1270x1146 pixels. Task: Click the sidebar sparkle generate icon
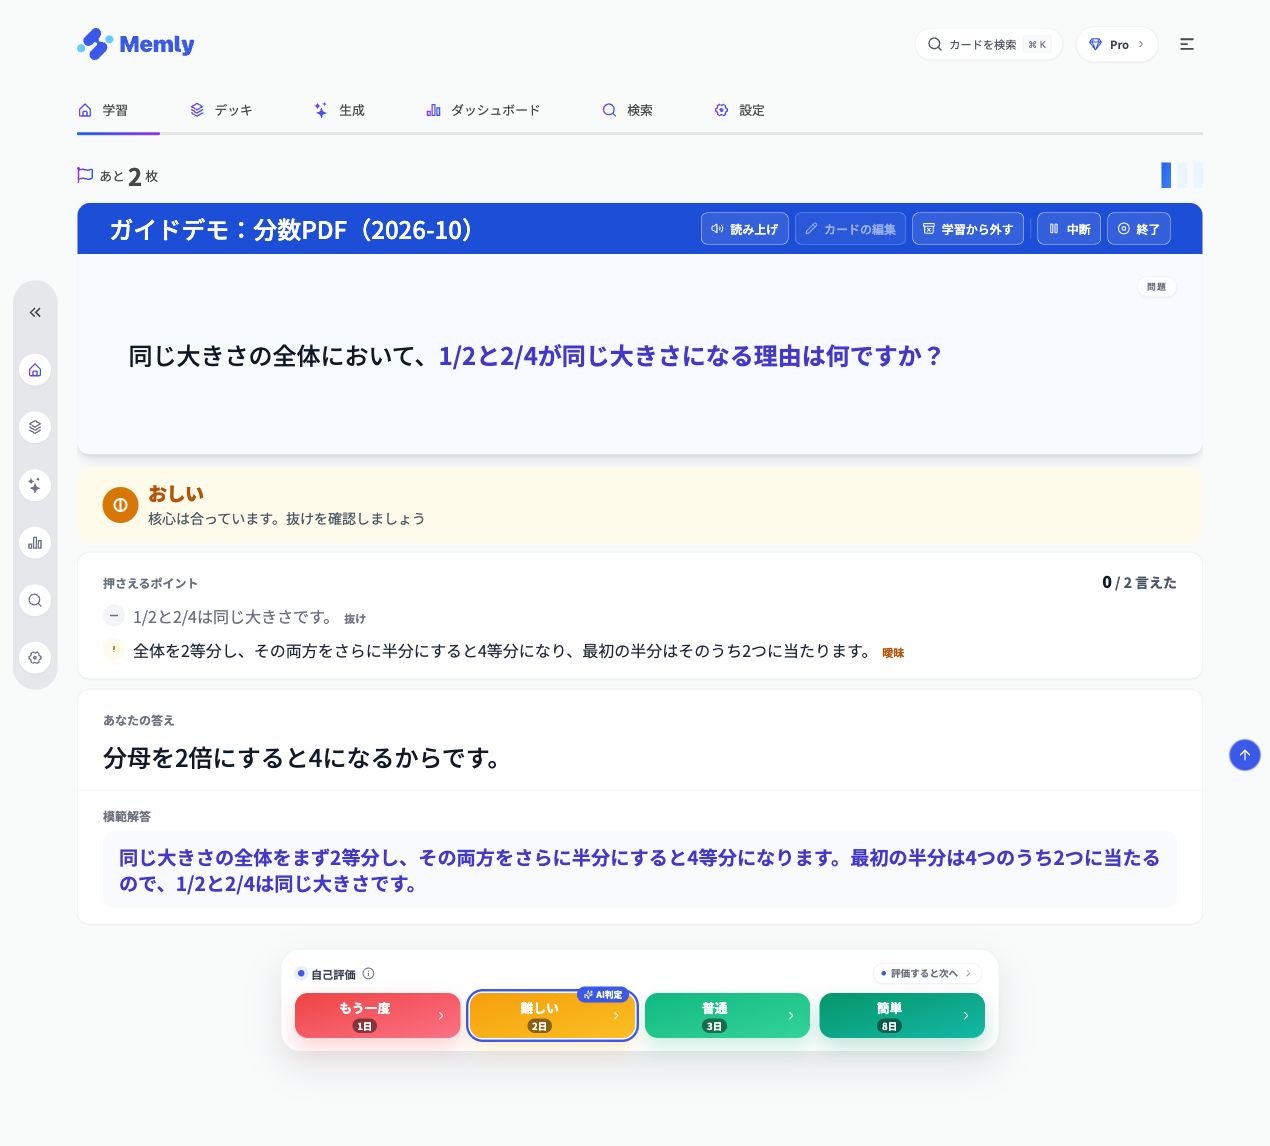(35, 485)
